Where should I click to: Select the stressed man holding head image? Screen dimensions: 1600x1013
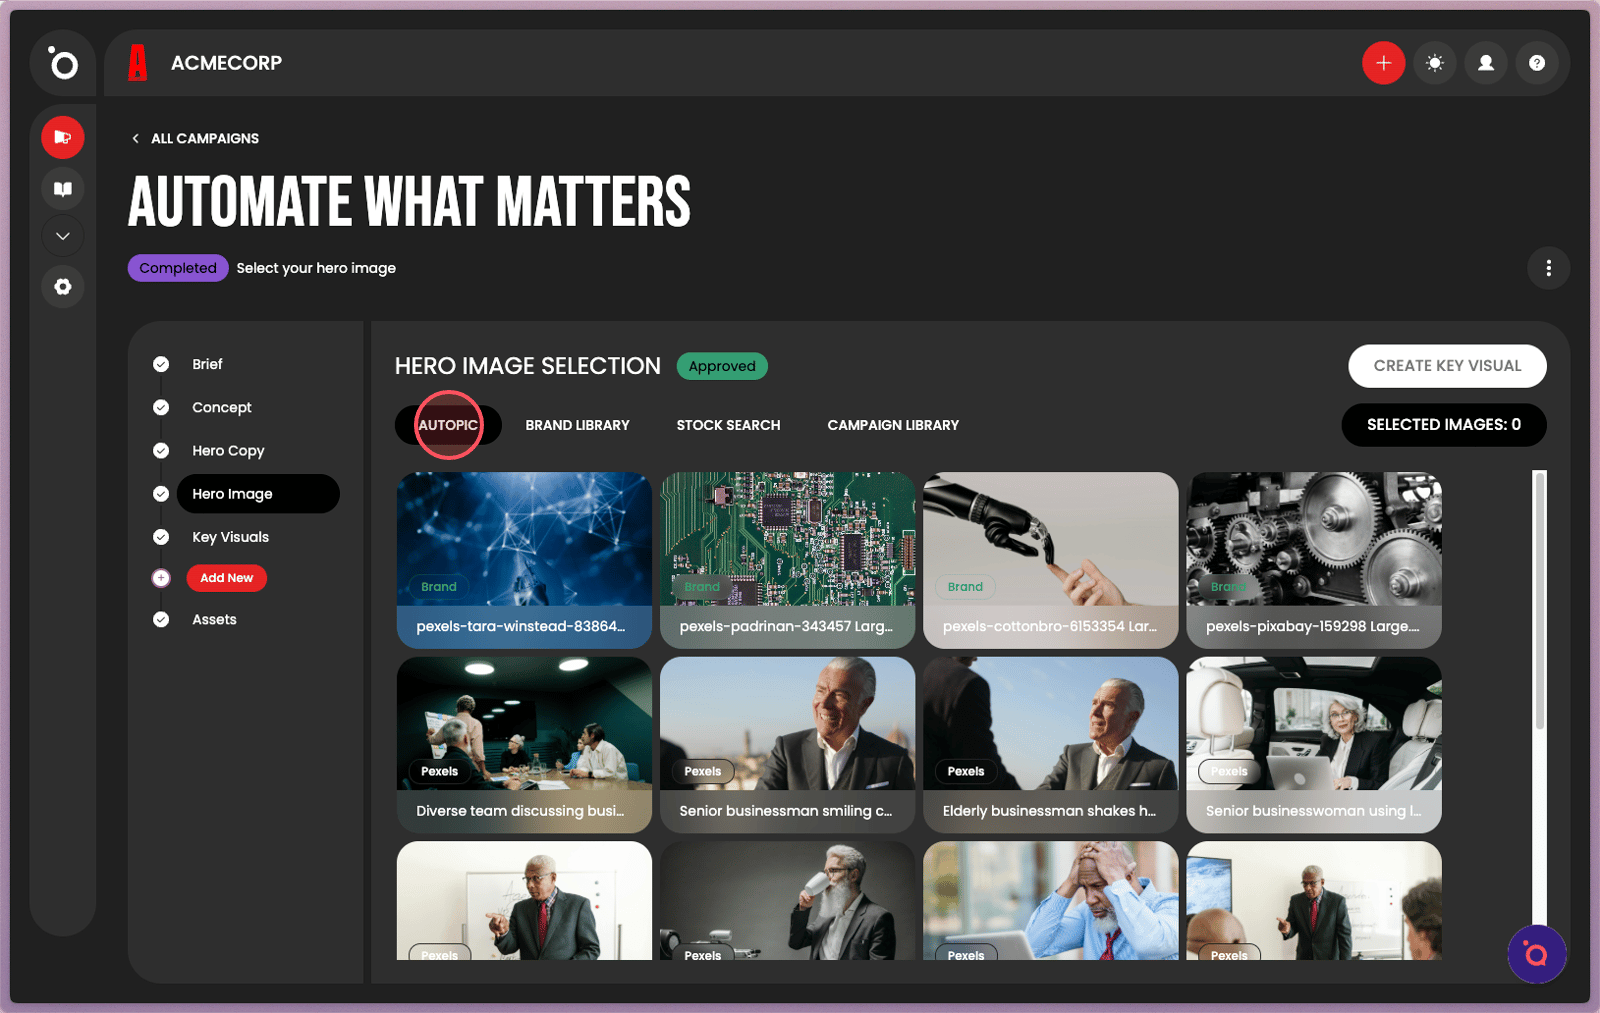click(x=1050, y=901)
